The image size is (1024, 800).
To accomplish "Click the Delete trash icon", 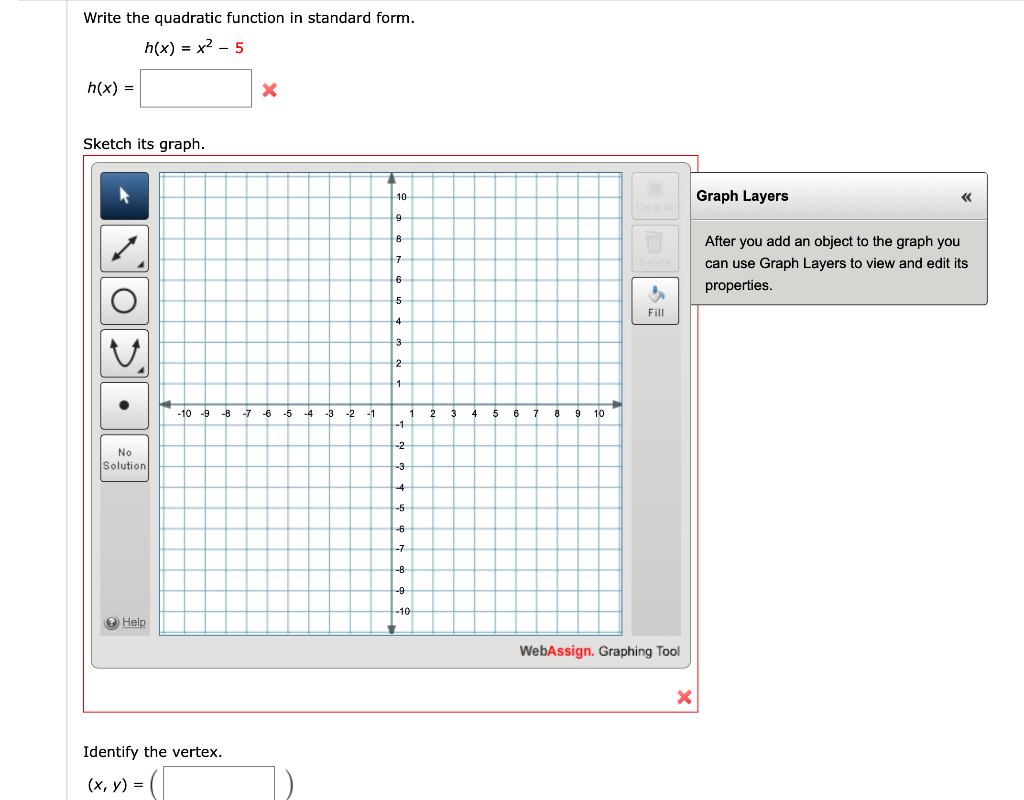I will [655, 248].
